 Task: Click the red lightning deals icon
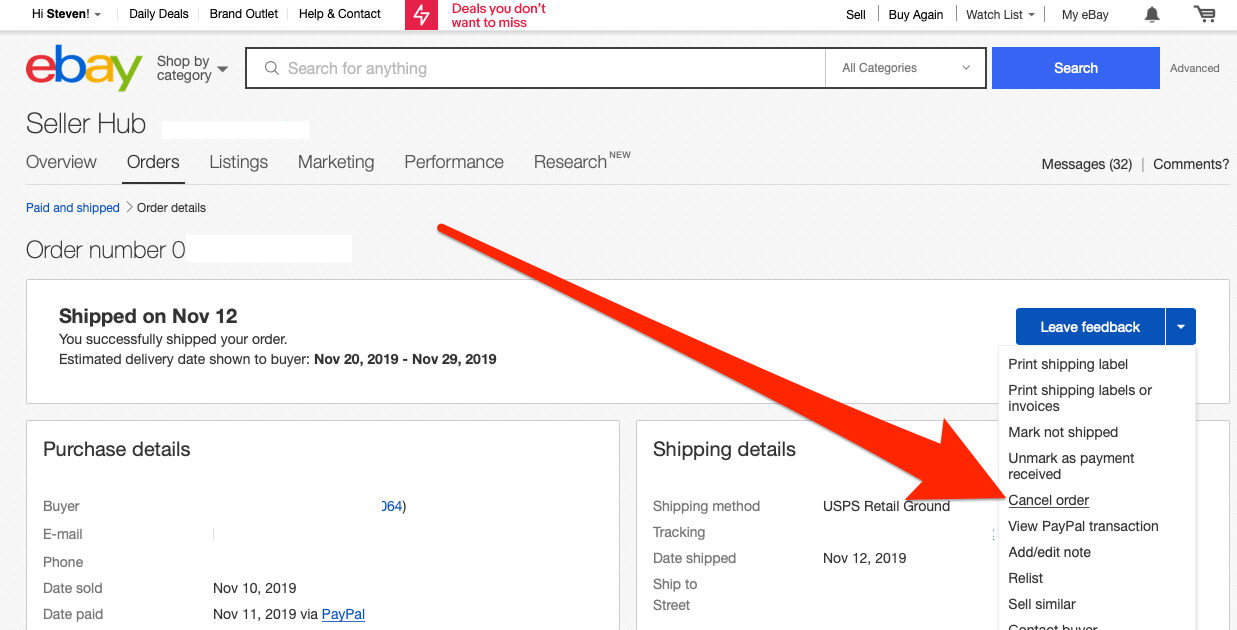[422, 15]
